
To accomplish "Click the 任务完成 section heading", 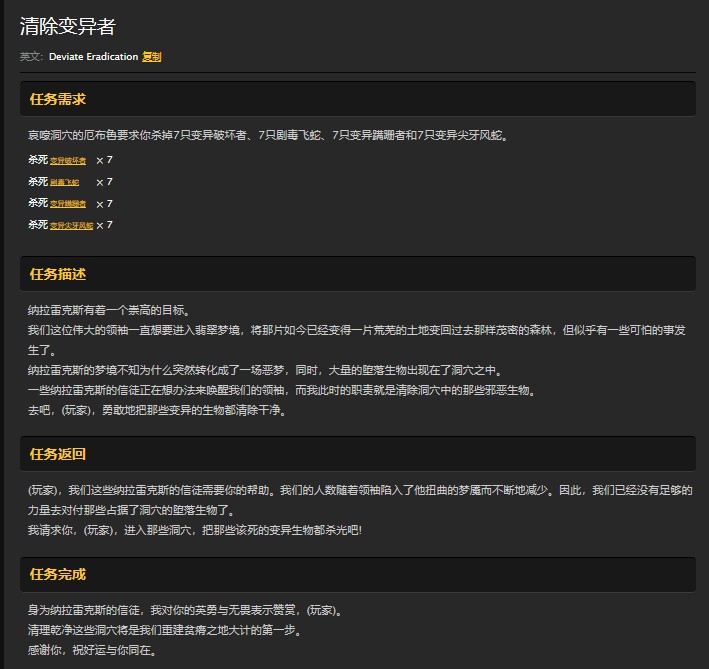I will click(x=57, y=574).
